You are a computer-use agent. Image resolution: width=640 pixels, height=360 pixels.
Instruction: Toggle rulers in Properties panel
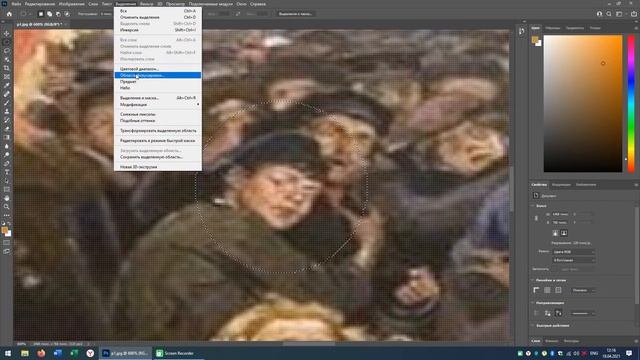(x=536, y=290)
